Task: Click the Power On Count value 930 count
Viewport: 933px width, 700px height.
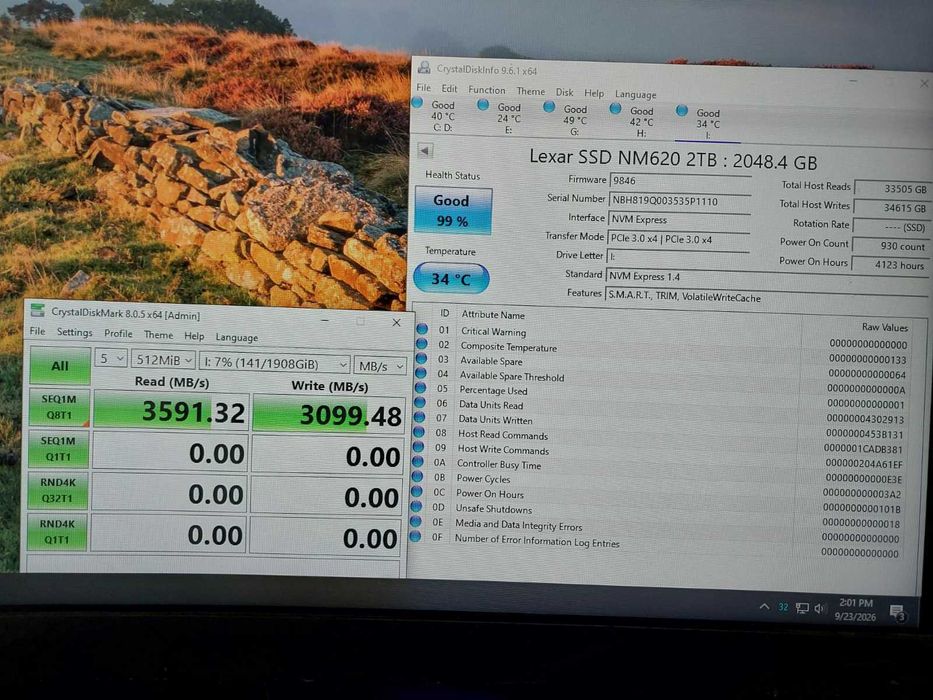Action: 890,245
